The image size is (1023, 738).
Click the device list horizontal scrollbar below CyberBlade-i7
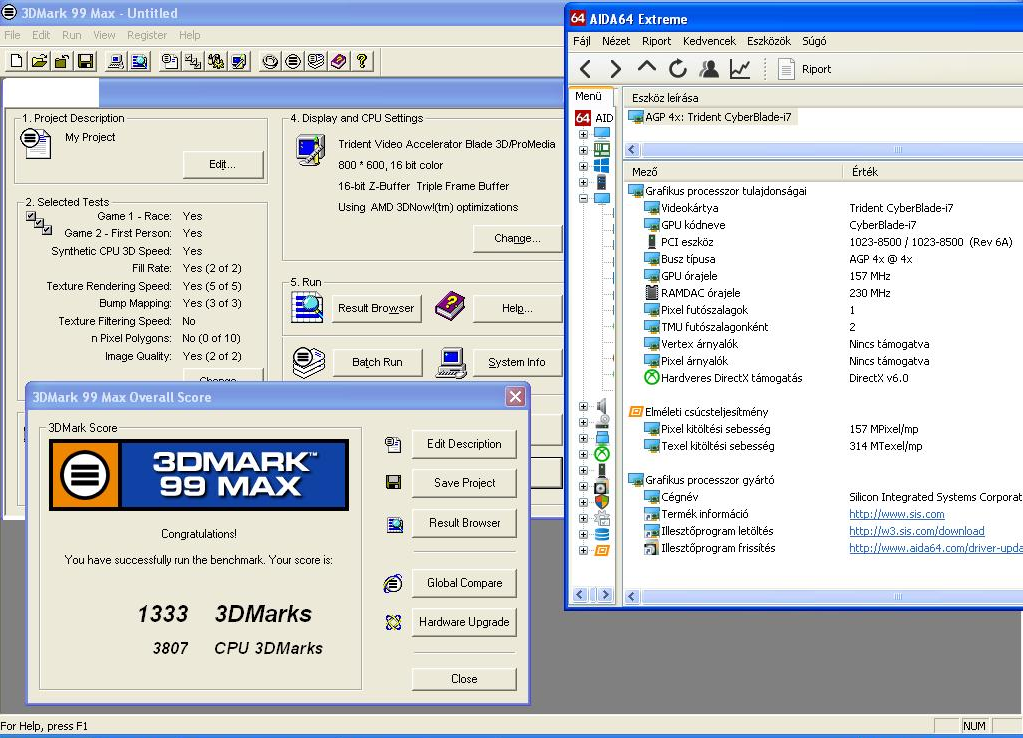click(831, 149)
